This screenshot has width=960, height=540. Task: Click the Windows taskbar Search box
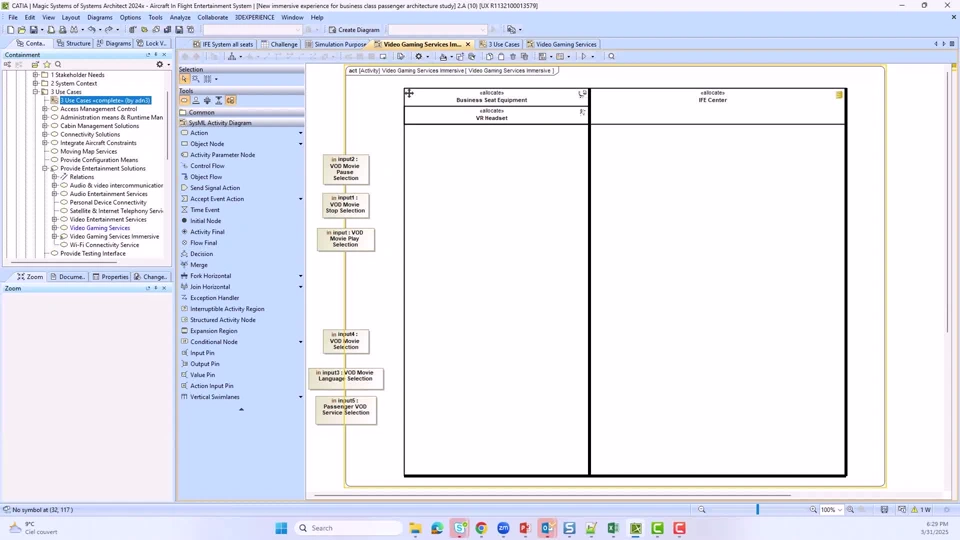pyautogui.click(x=349, y=528)
